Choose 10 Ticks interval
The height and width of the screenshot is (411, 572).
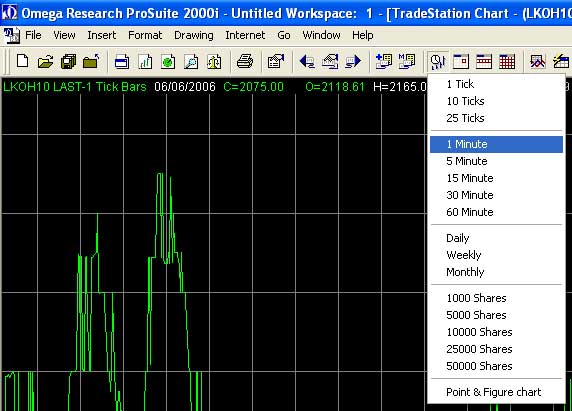click(x=496, y=101)
